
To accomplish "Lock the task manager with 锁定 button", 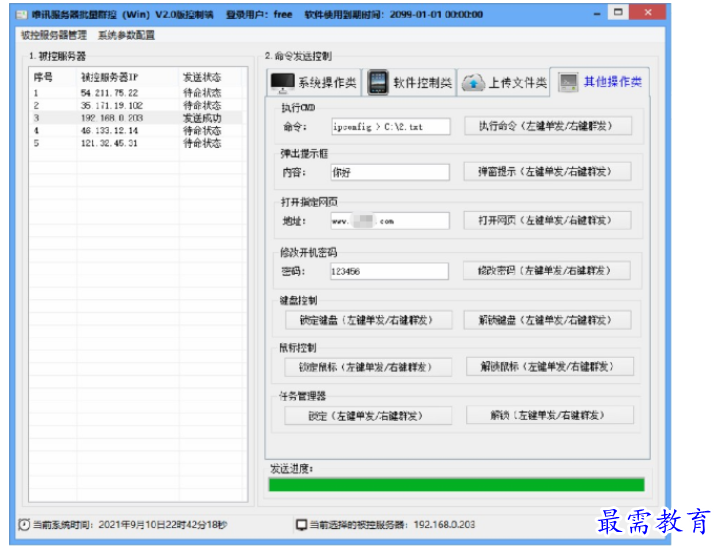I will [x=368, y=416].
